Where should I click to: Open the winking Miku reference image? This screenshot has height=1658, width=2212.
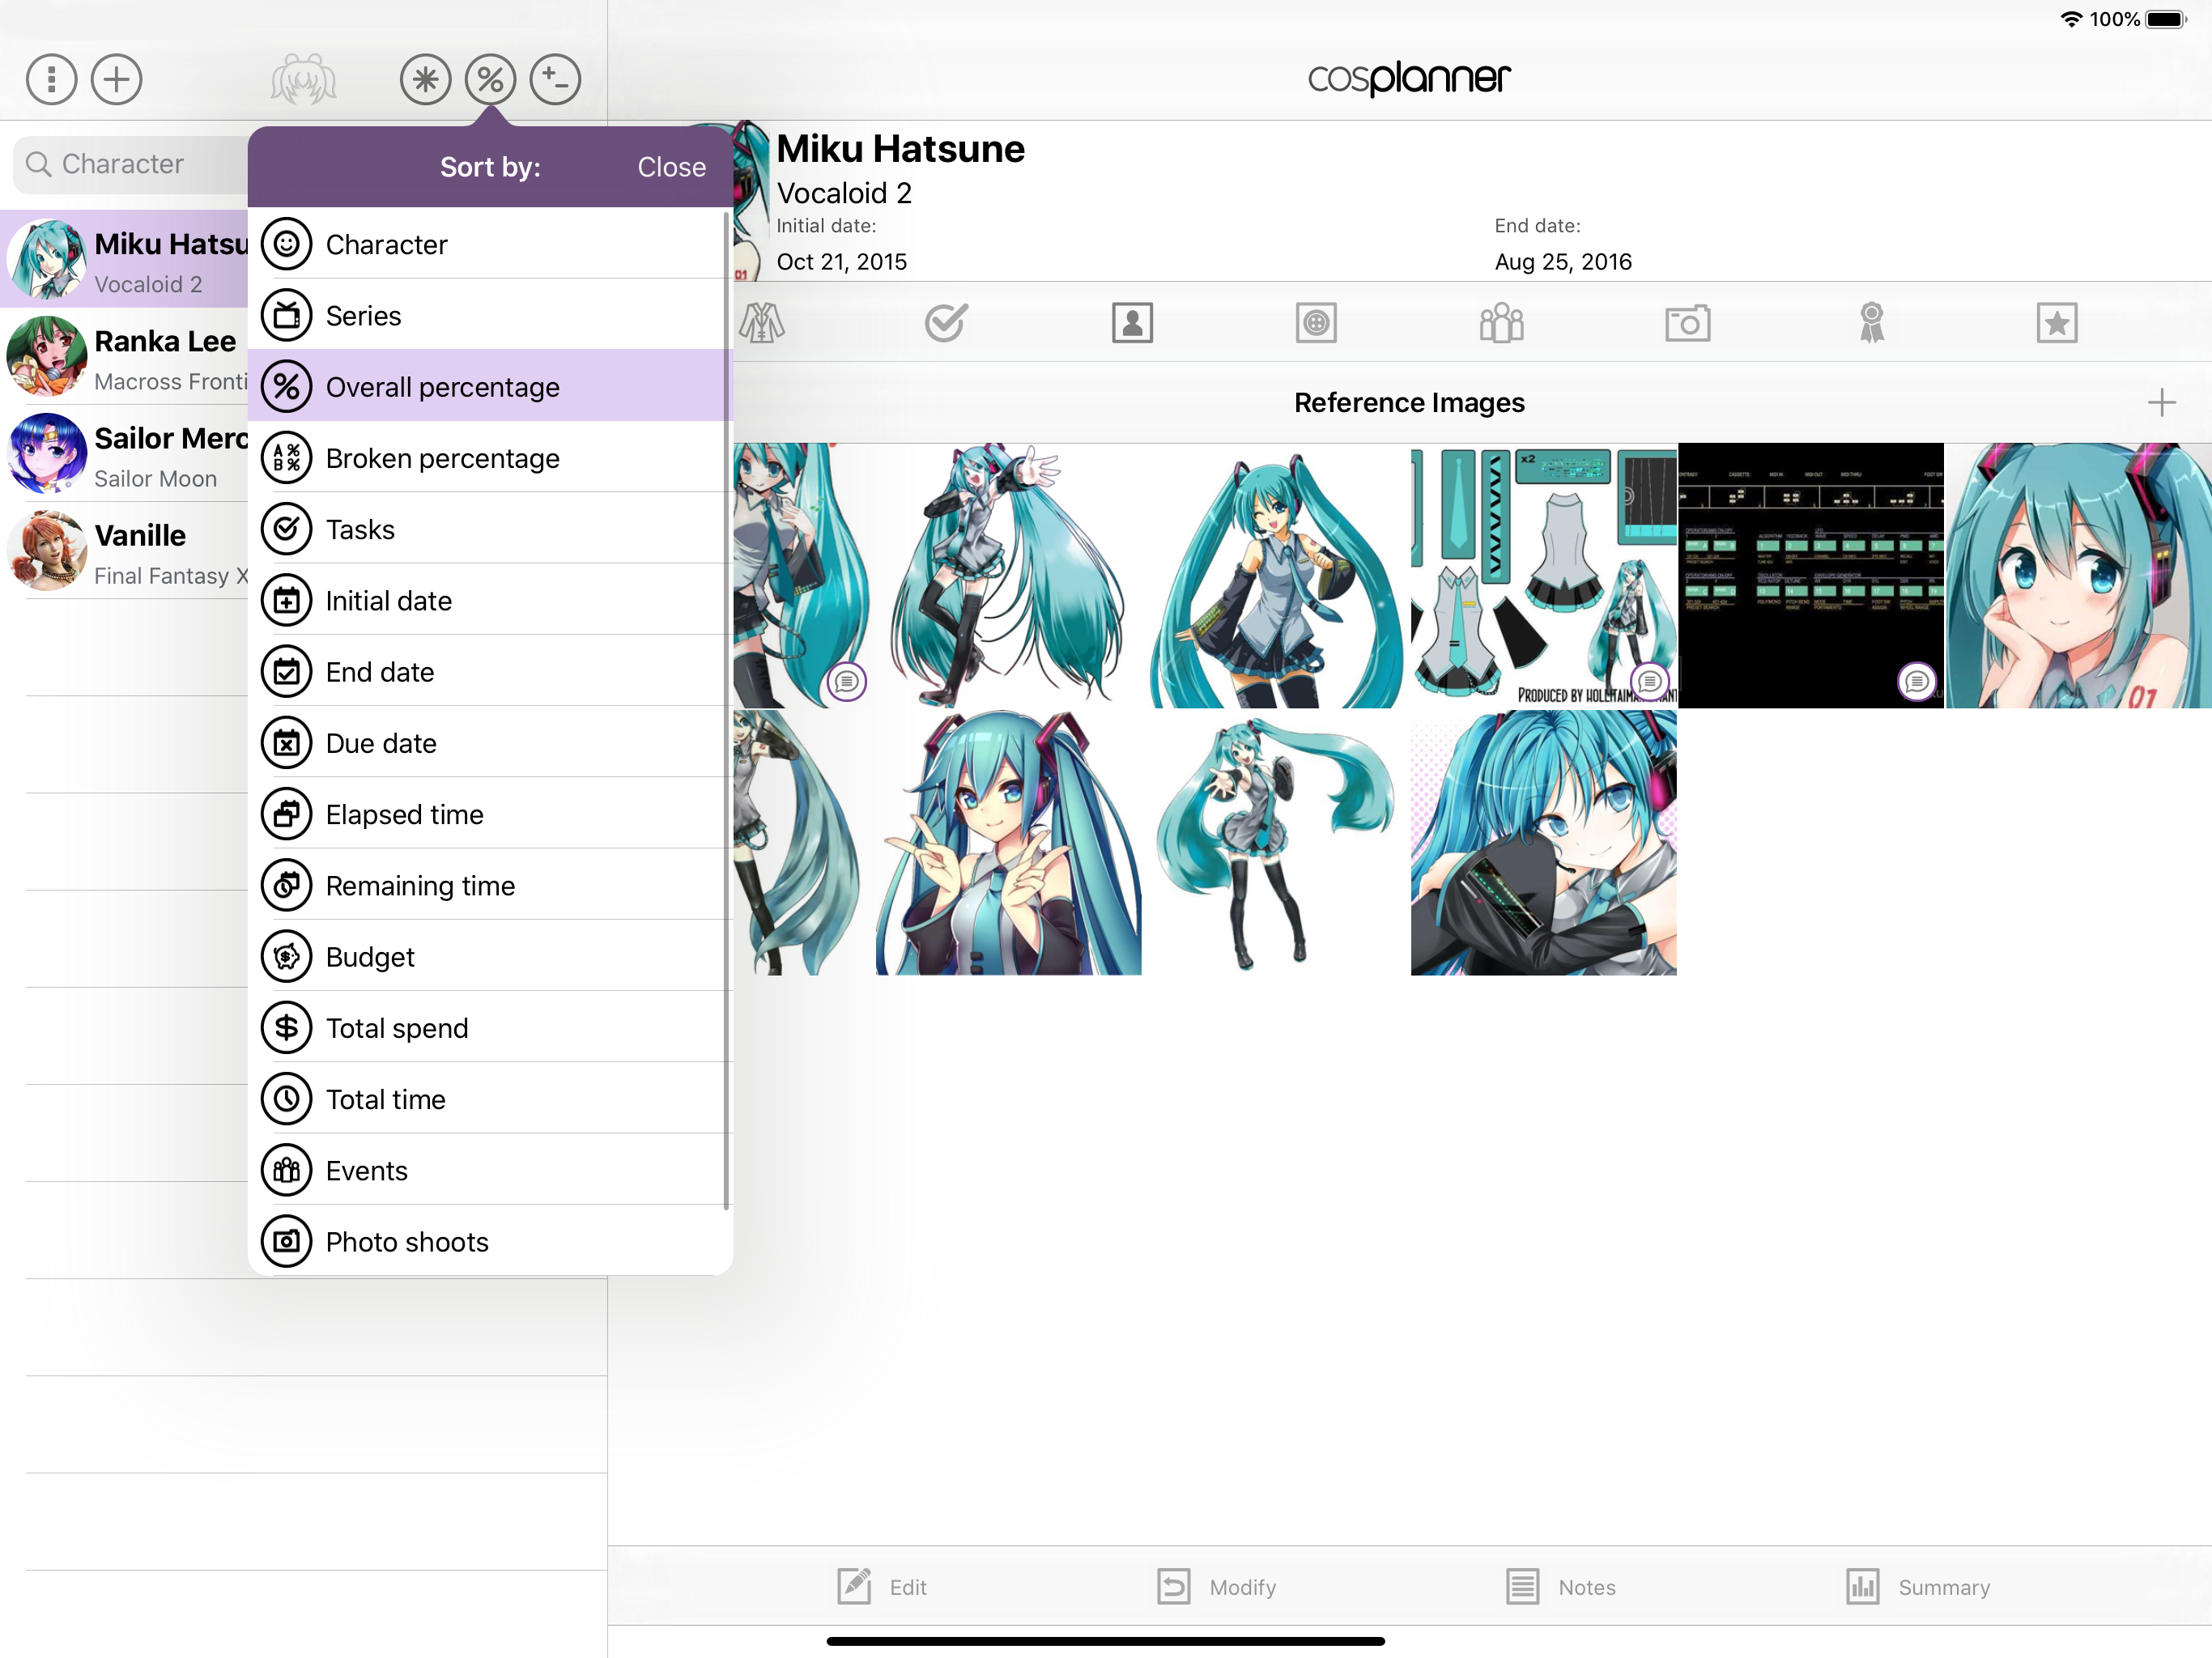point(1275,575)
